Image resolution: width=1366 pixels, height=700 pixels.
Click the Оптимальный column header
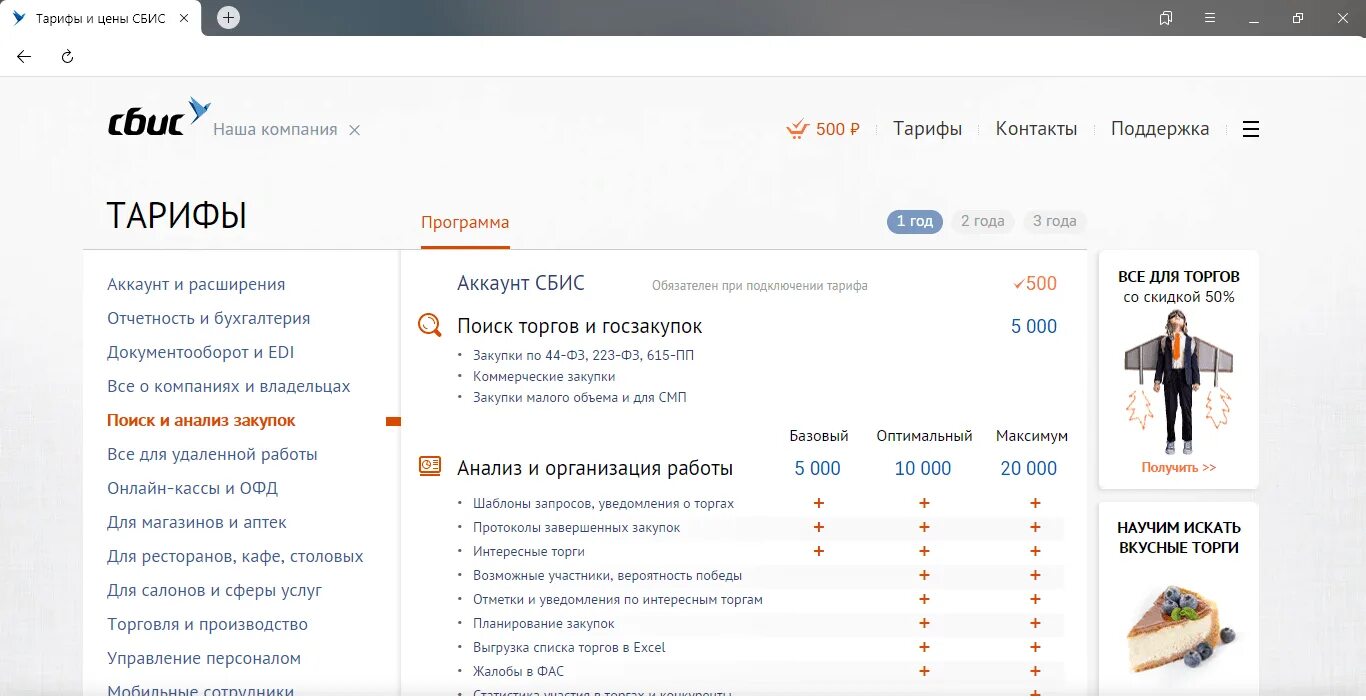click(924, 436)
